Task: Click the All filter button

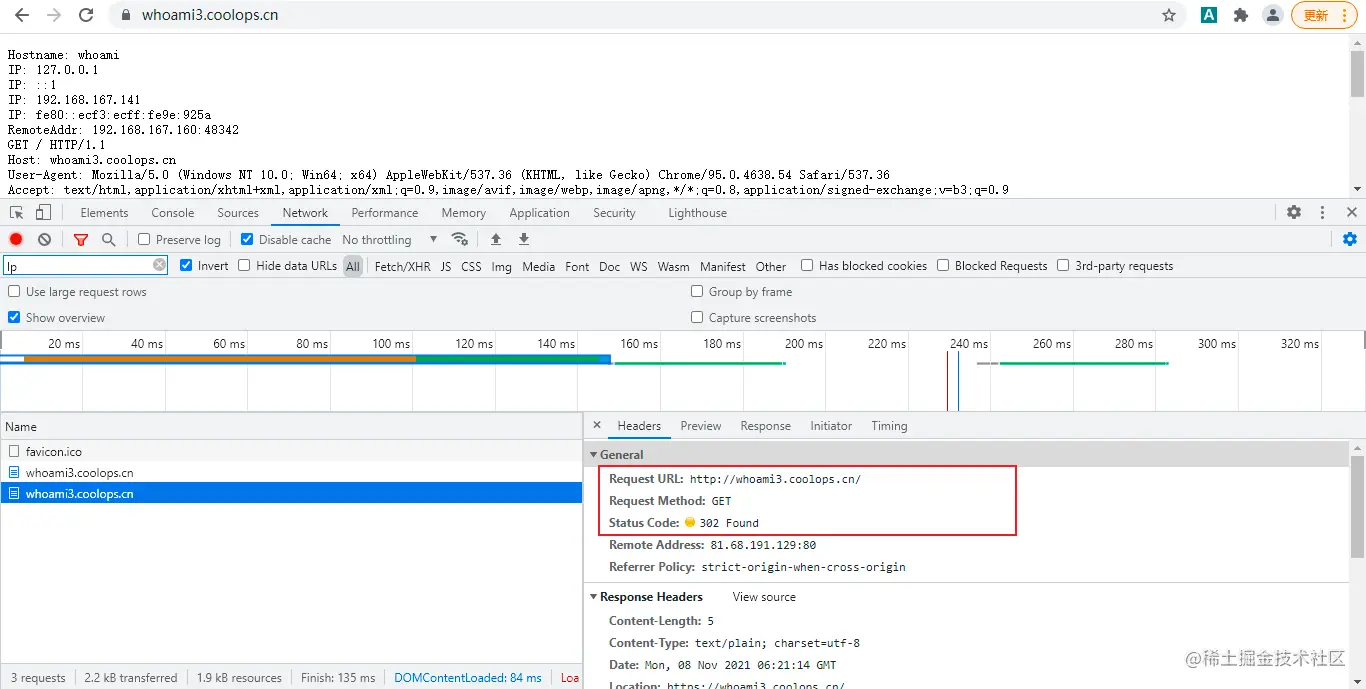Action: click(353, 266)
